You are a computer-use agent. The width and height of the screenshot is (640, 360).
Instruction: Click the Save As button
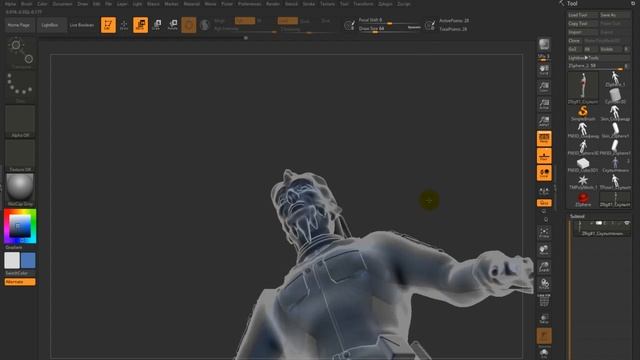615,15
